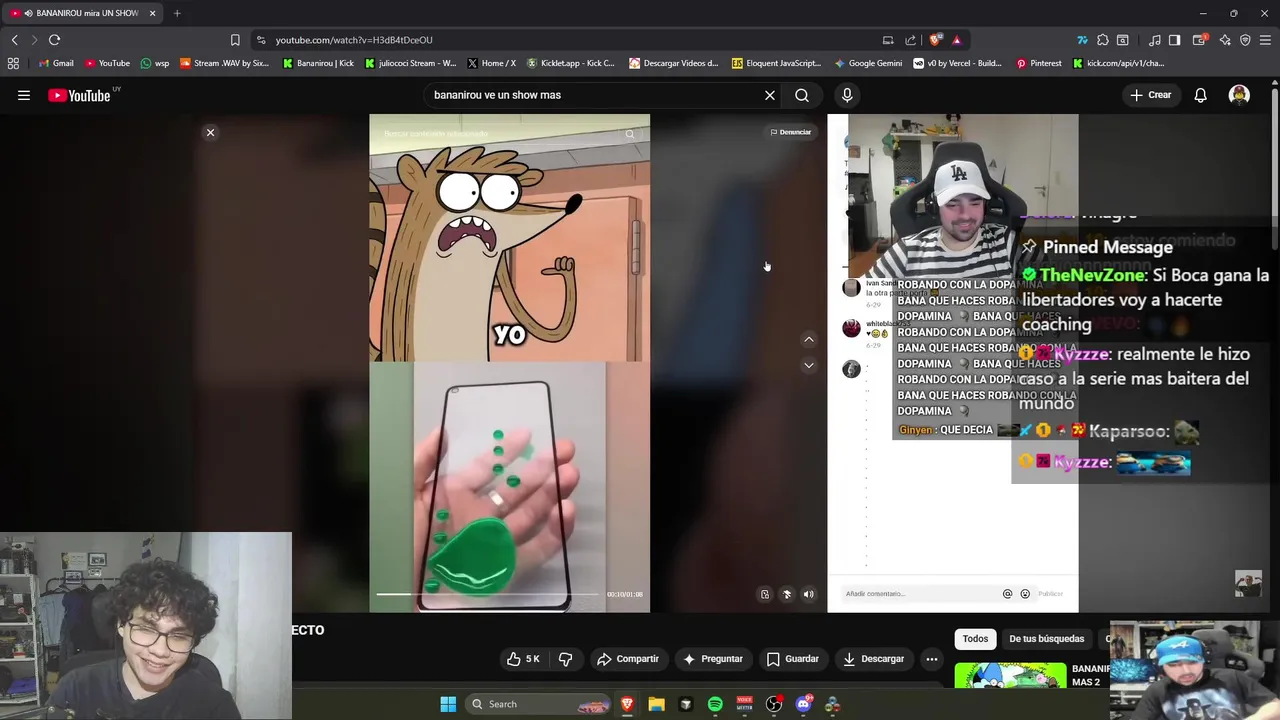The width and height of the screenshot is (1280, 720).
Task: Open the browser extensions puzzle icon
Action: pyautogui.click(x=1102, y=40)
